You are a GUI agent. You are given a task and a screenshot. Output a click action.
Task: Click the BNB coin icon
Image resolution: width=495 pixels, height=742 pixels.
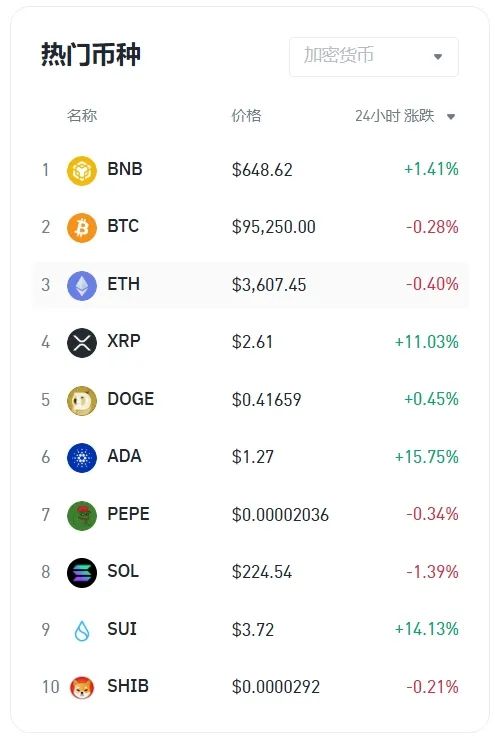tap(82, 171)
